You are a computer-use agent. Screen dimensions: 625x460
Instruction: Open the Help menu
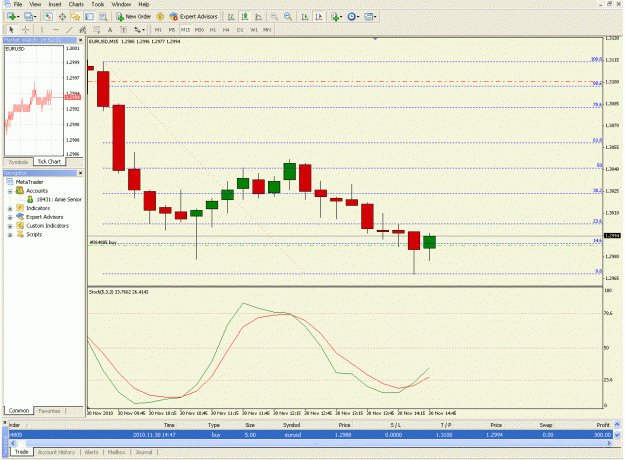pyautogui.click(x=143, y=4)
